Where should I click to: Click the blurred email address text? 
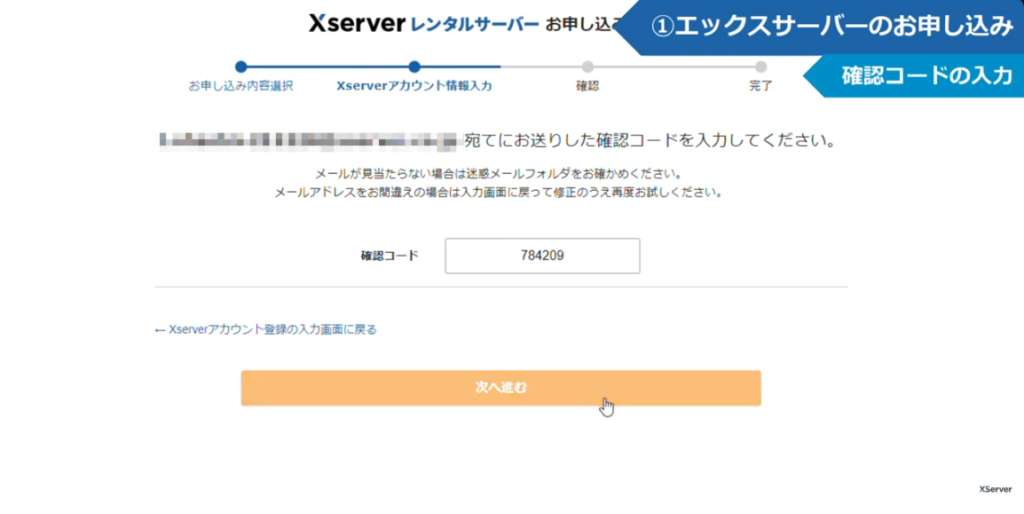[308, 139]
